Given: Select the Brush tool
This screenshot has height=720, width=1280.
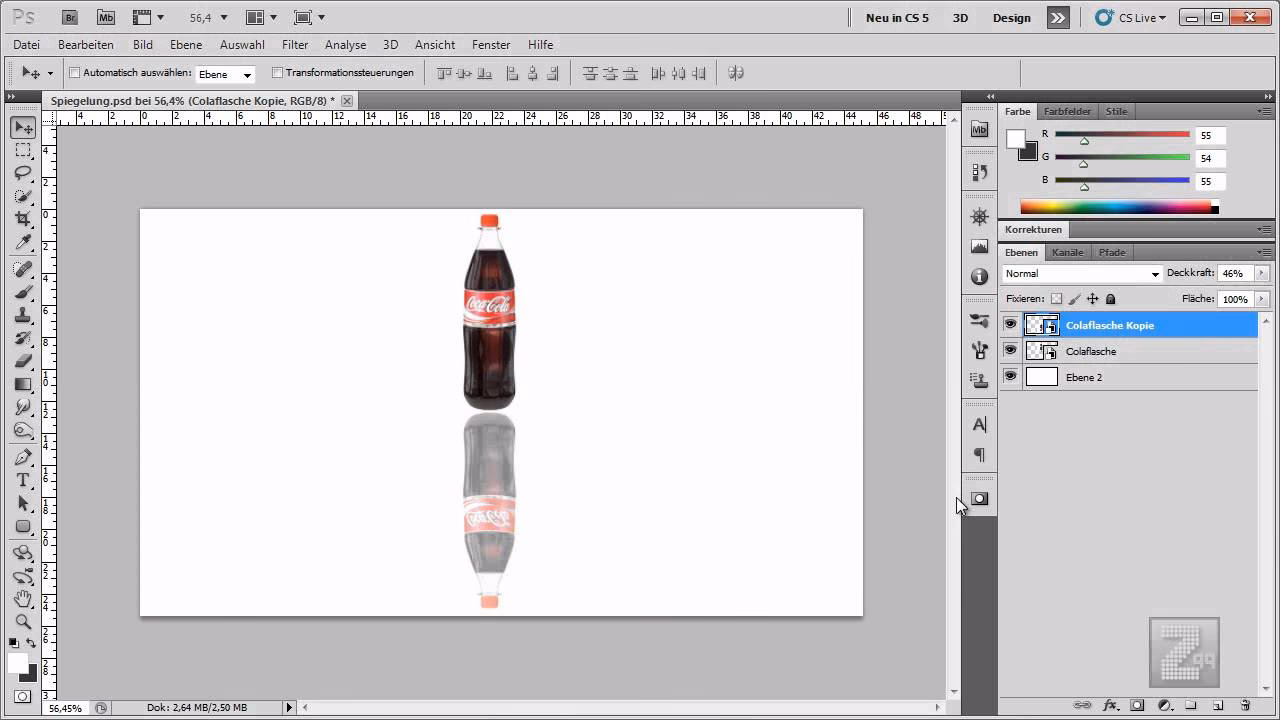Looking at the screenshot, I should coord(23,291).
